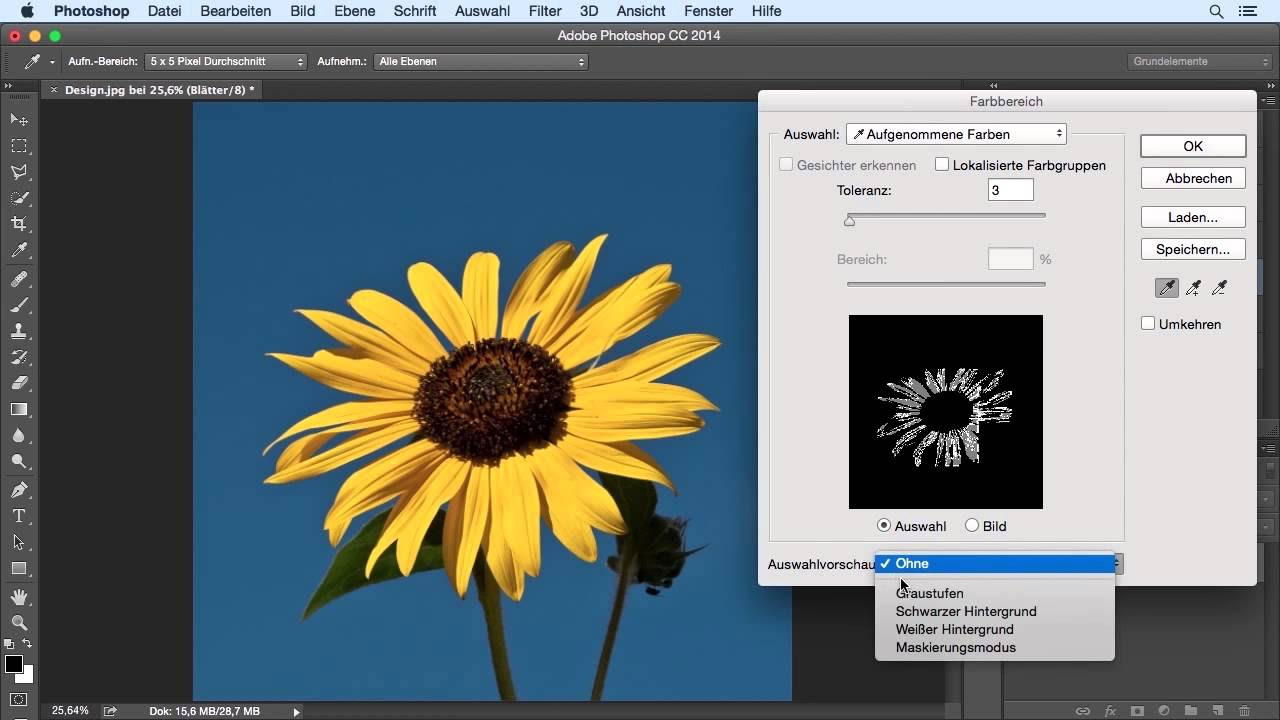Click the add layer mask icon
The width and height of the screenshot is (1280, 720).
[1137, 711]
